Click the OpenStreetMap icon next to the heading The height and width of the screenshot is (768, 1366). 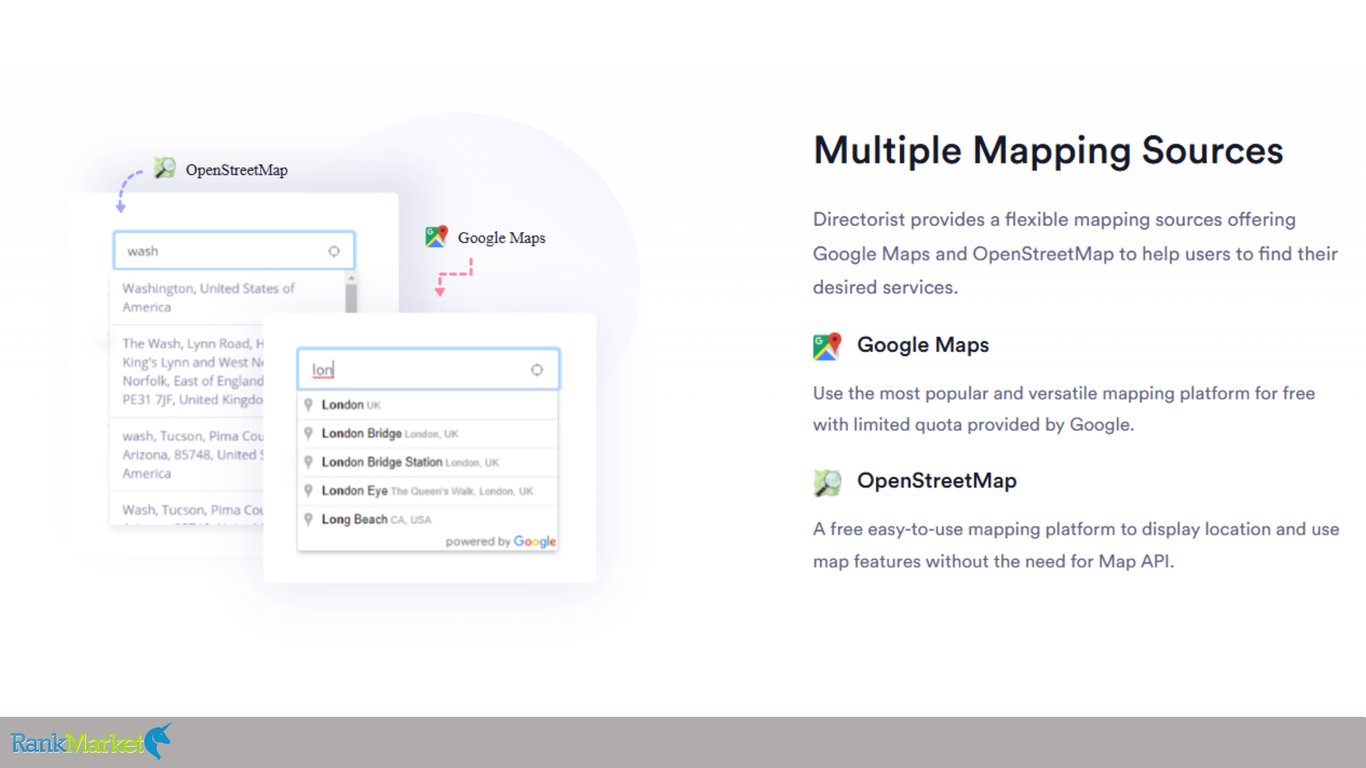(827, 482)
